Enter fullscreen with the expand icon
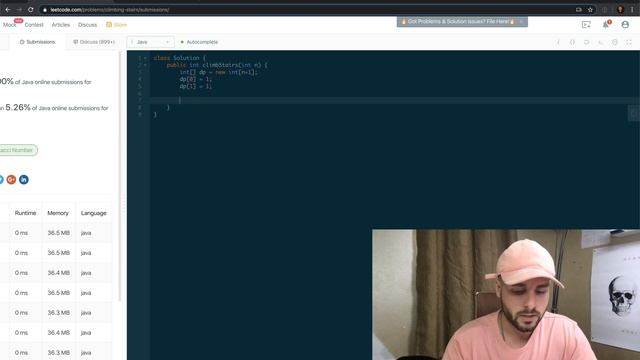Screen dimensions: 640x360 coord(629,42)
